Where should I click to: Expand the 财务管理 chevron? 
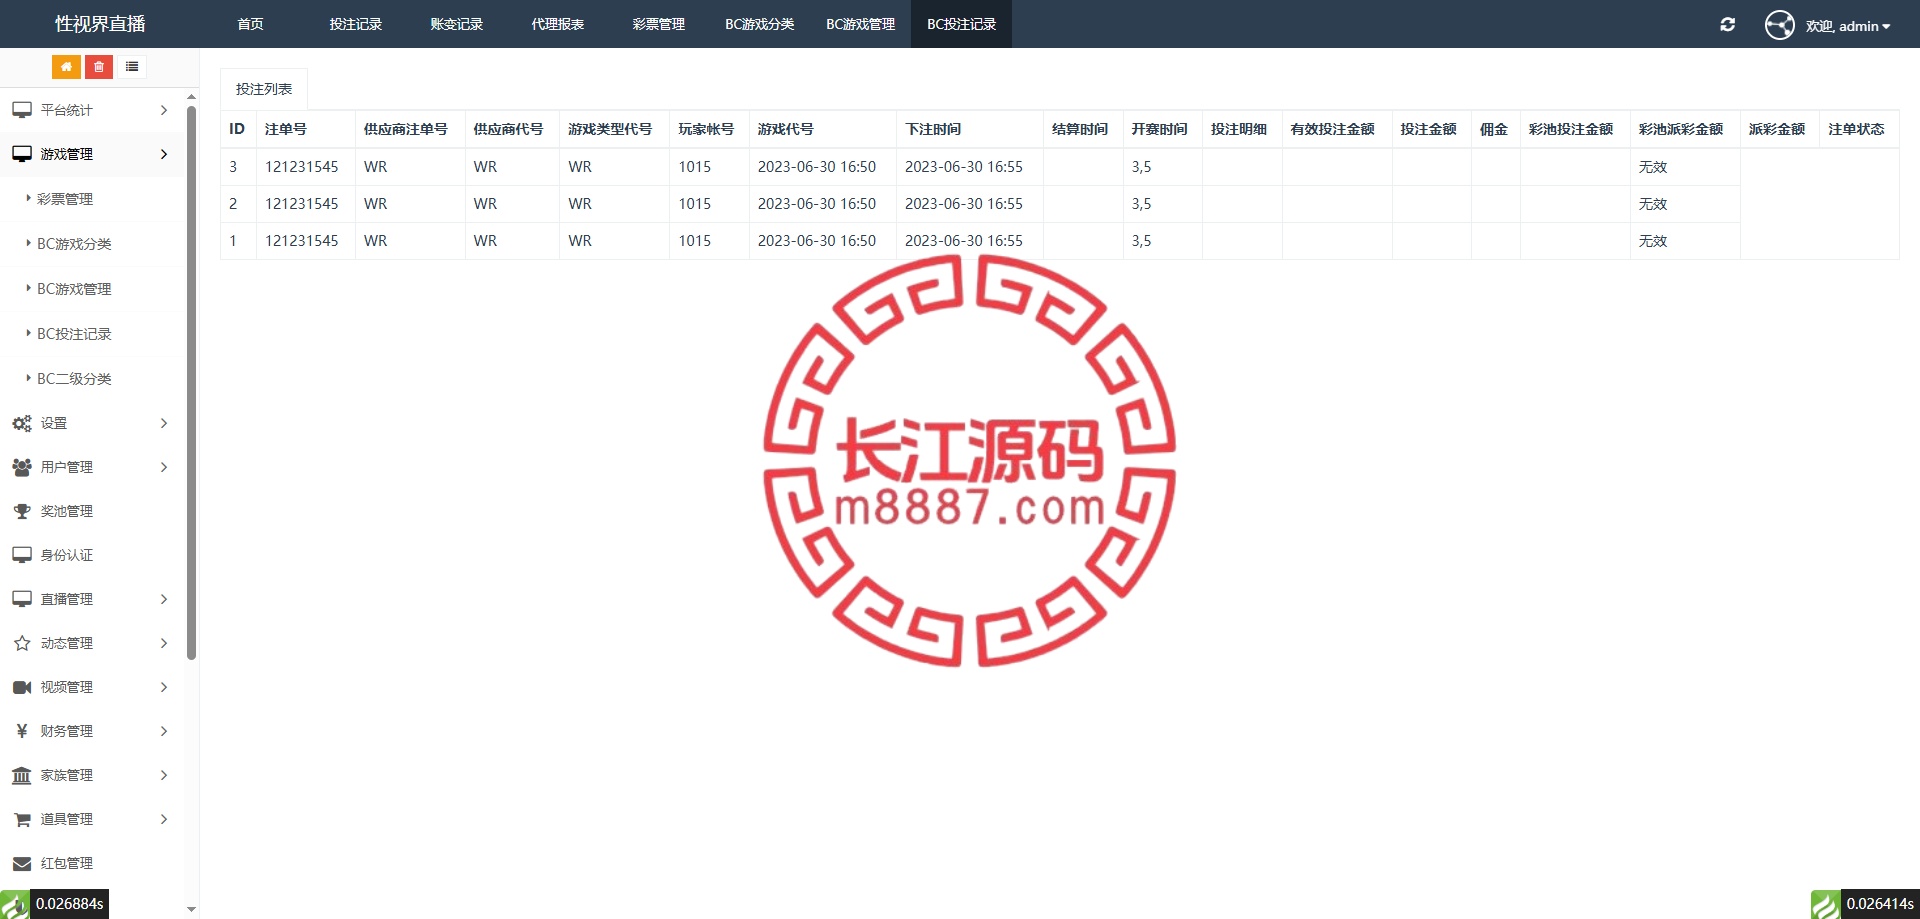(164, 731)
